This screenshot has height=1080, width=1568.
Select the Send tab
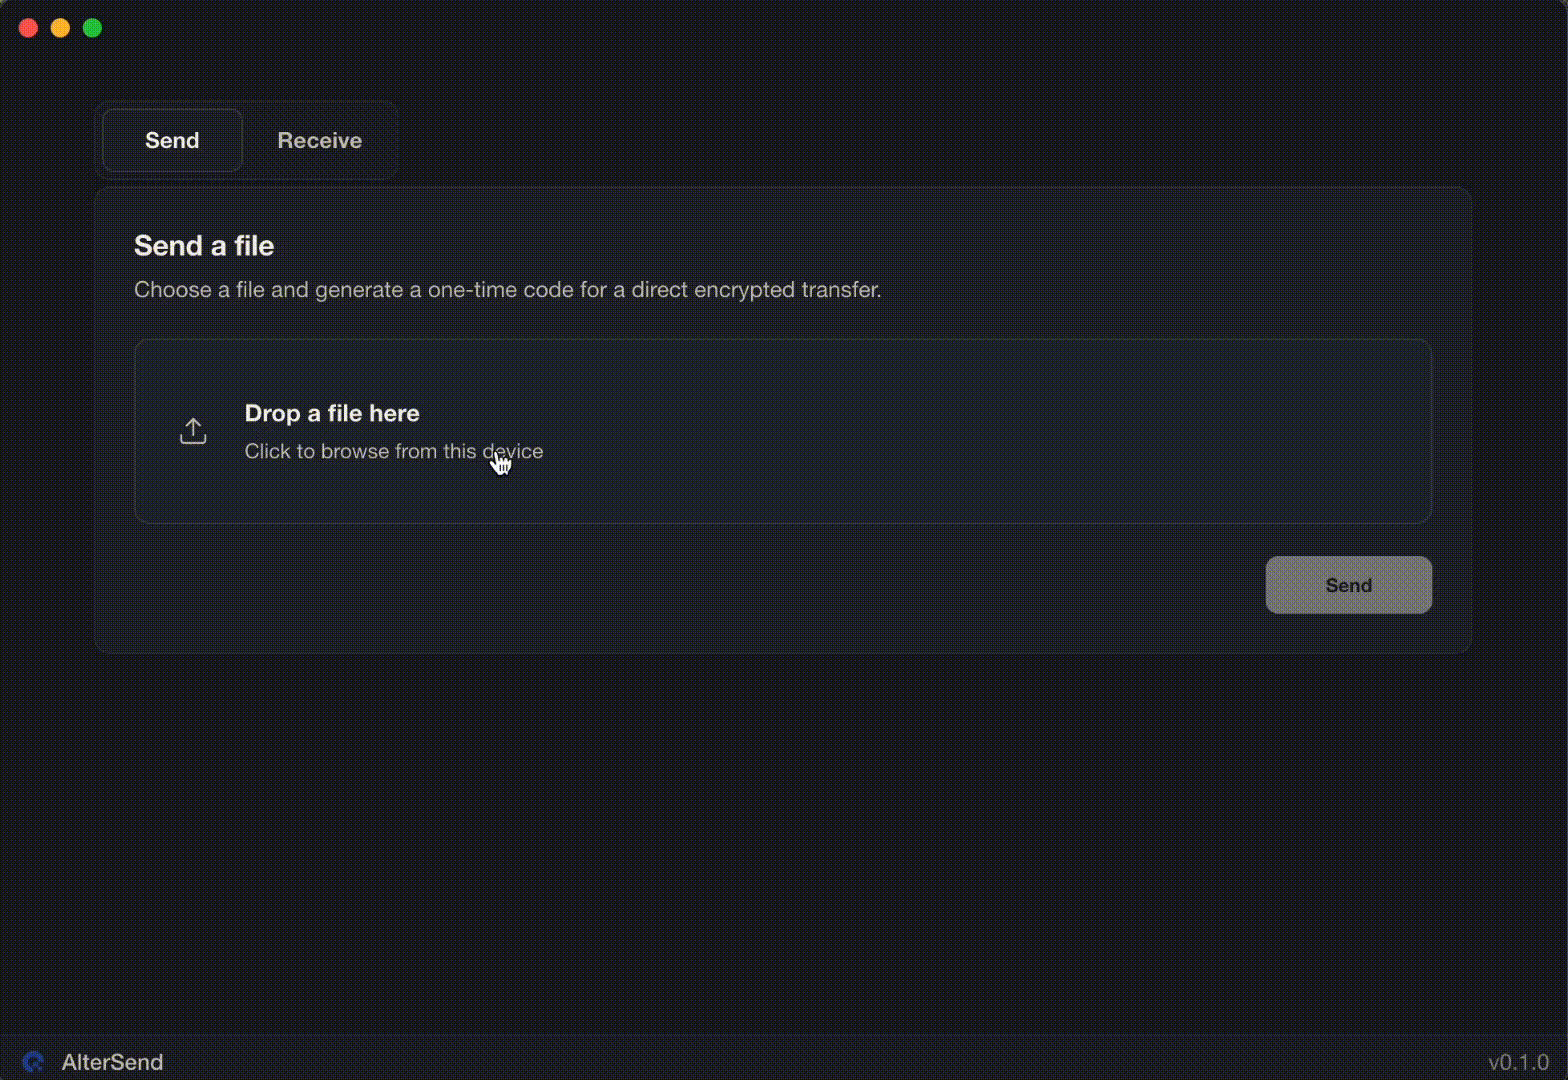pyautogui.click(x=172, y=141)
